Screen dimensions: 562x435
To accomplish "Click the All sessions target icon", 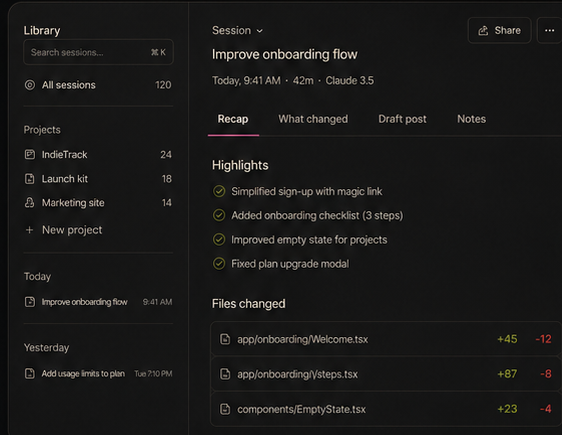I will pos(30,85).
